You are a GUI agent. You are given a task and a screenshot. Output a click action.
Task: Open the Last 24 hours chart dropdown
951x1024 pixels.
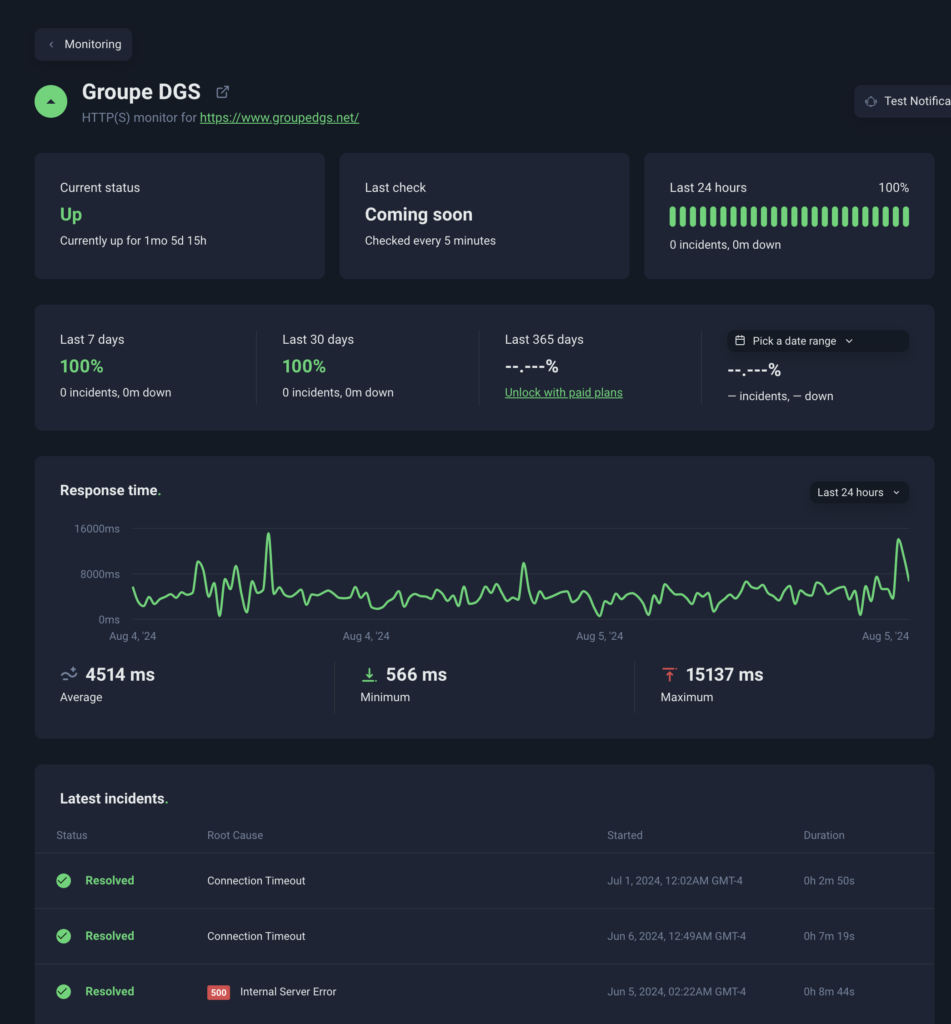tap(858, 492)
